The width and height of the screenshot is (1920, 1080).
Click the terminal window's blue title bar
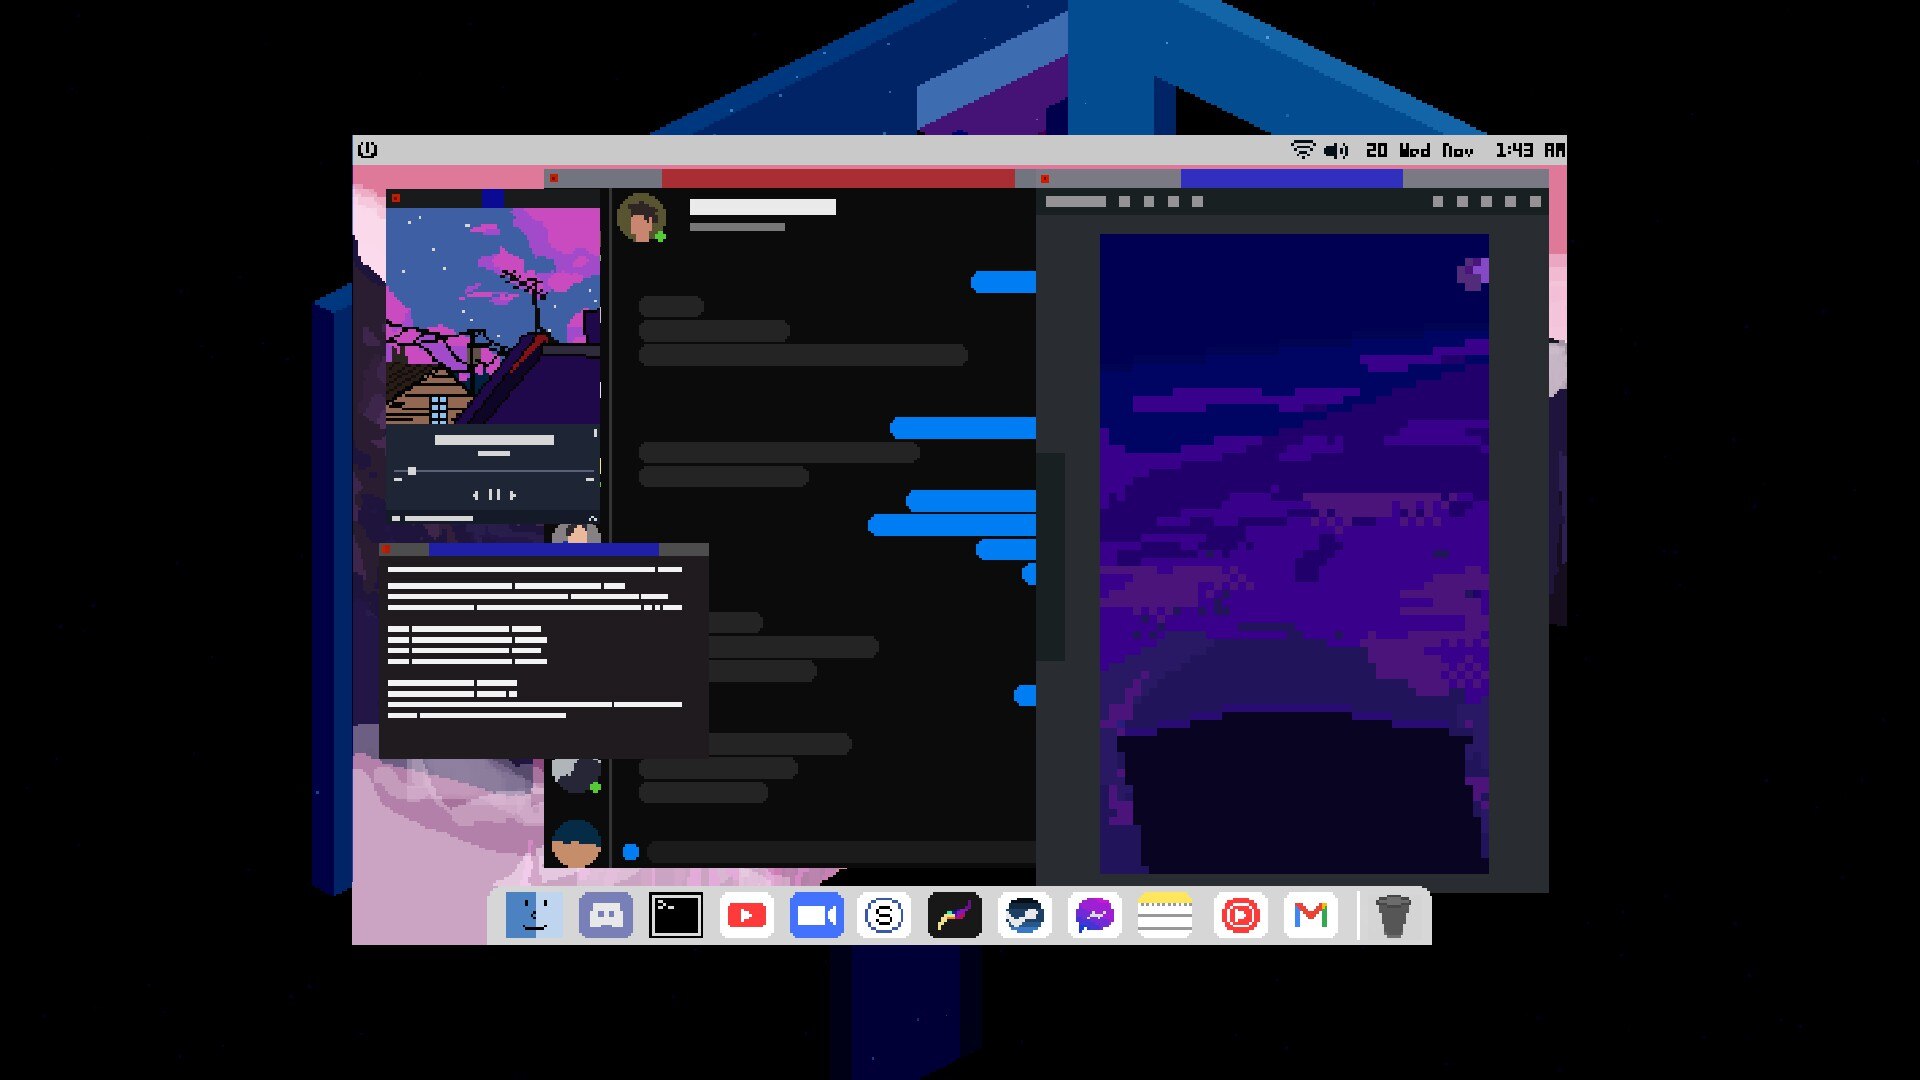543,550
